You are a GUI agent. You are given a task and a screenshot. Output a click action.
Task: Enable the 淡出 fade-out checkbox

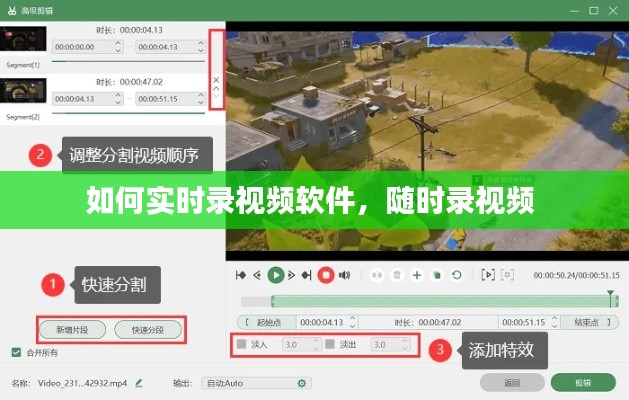click(x=329, y=345)
